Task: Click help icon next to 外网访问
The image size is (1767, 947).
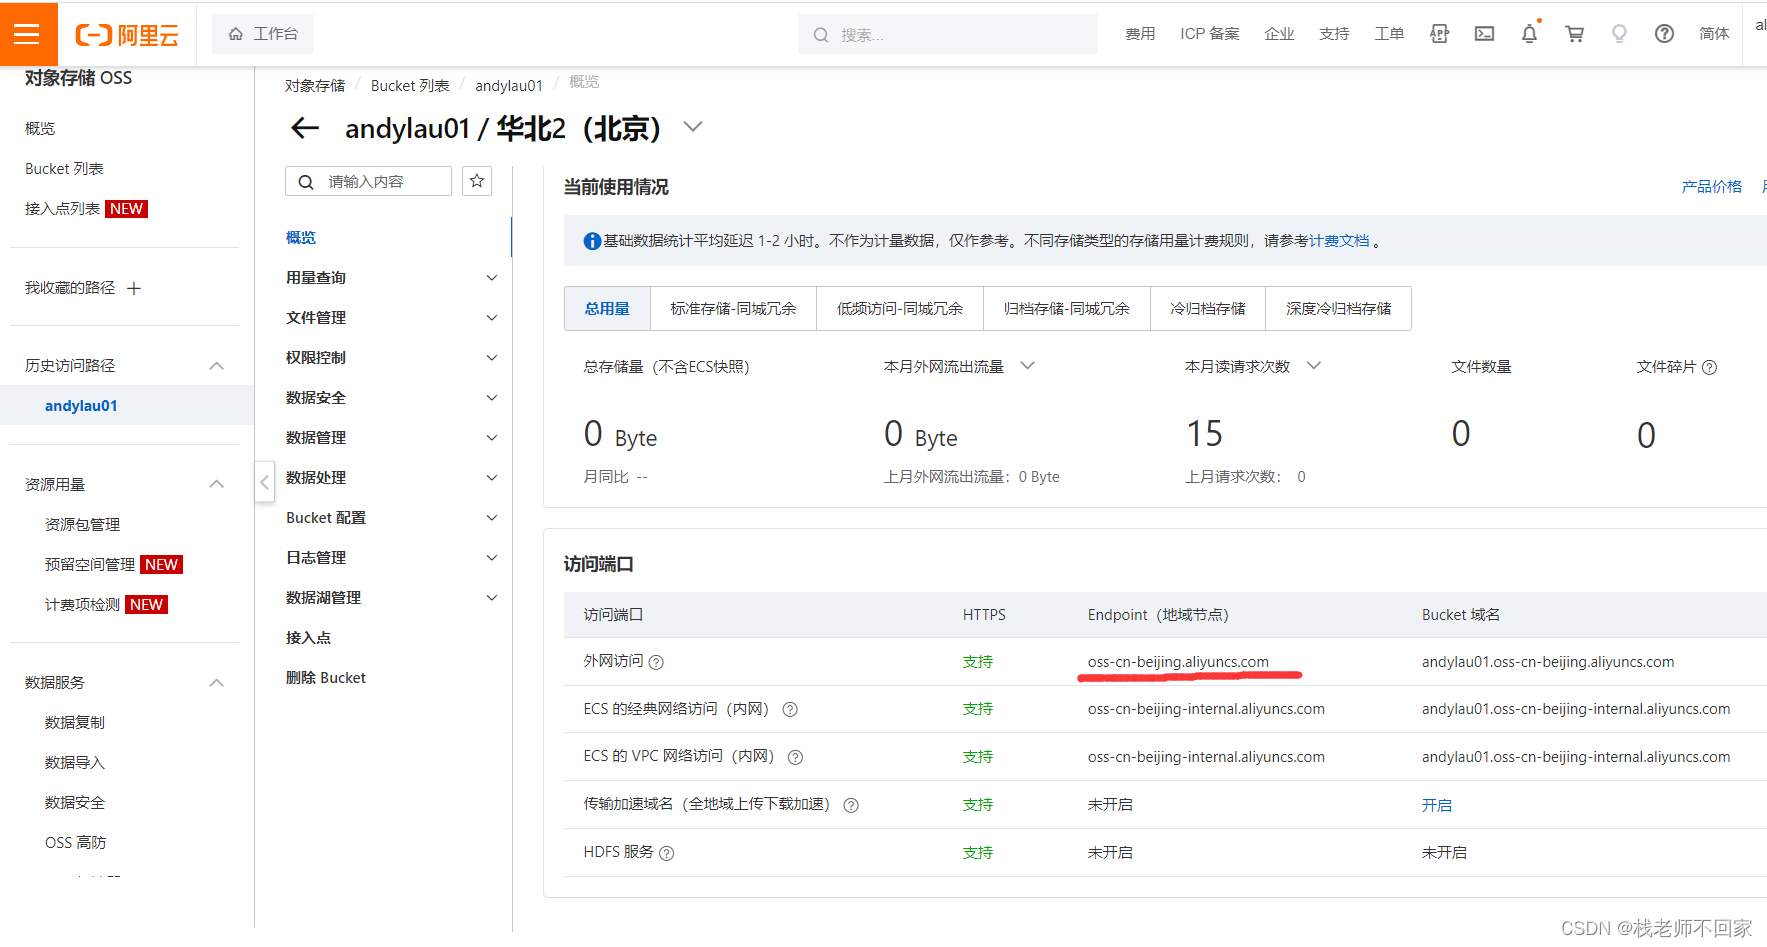Action: (x=656, y=662)
